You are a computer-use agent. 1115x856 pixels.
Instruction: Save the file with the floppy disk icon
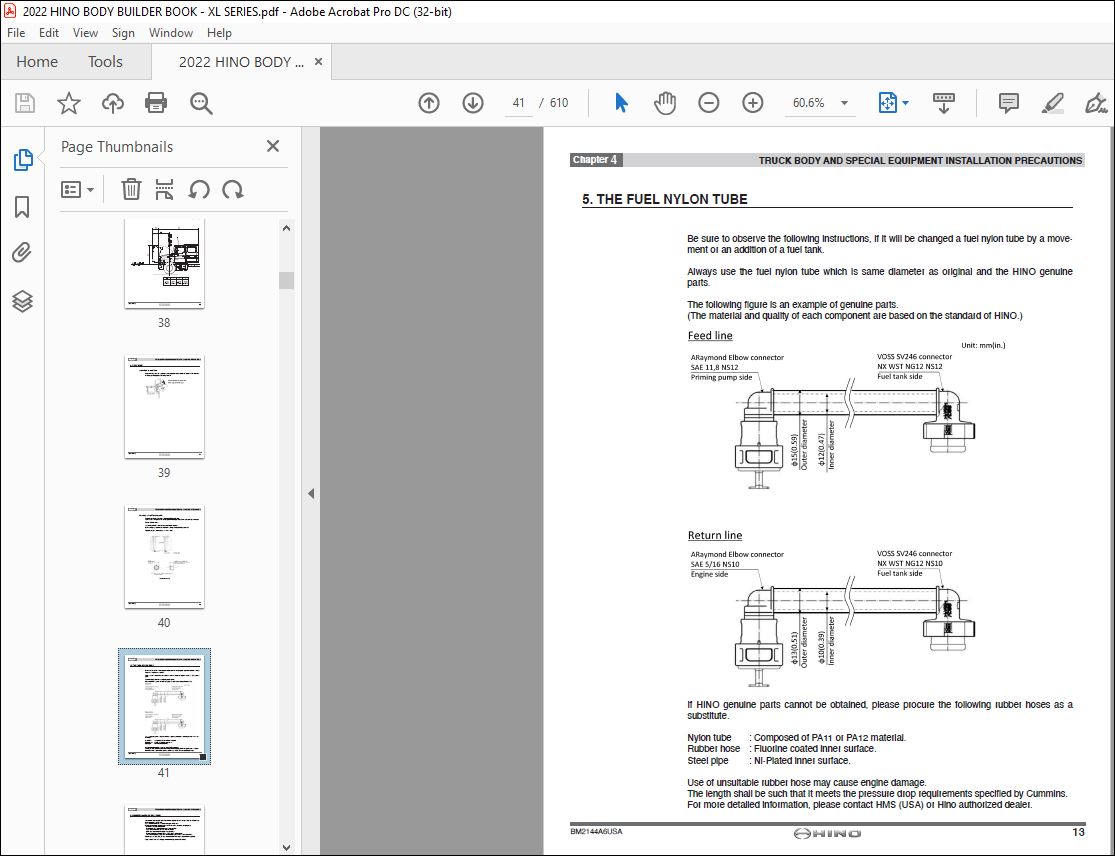click(x=25, y=103)
